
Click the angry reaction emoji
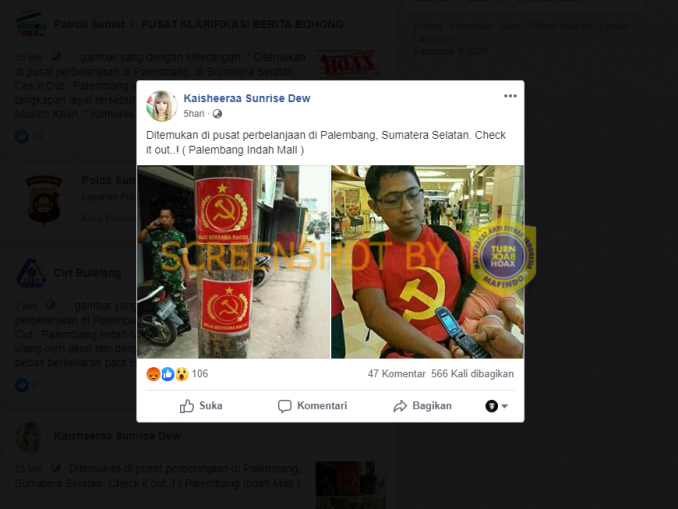click(153, 374)
